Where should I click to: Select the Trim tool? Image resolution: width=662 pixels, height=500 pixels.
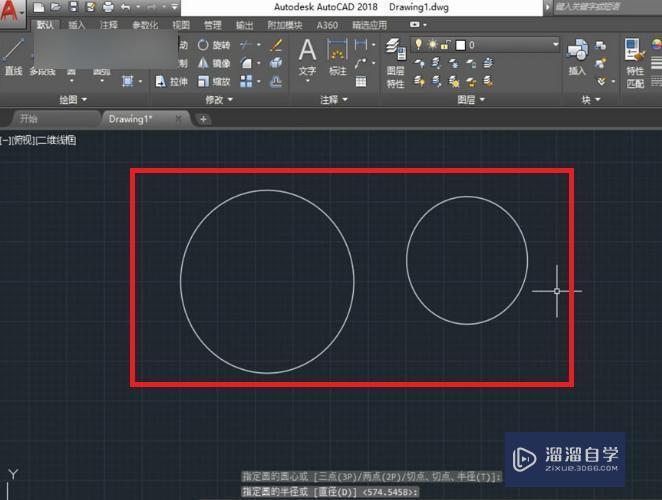tap(246, 44)
